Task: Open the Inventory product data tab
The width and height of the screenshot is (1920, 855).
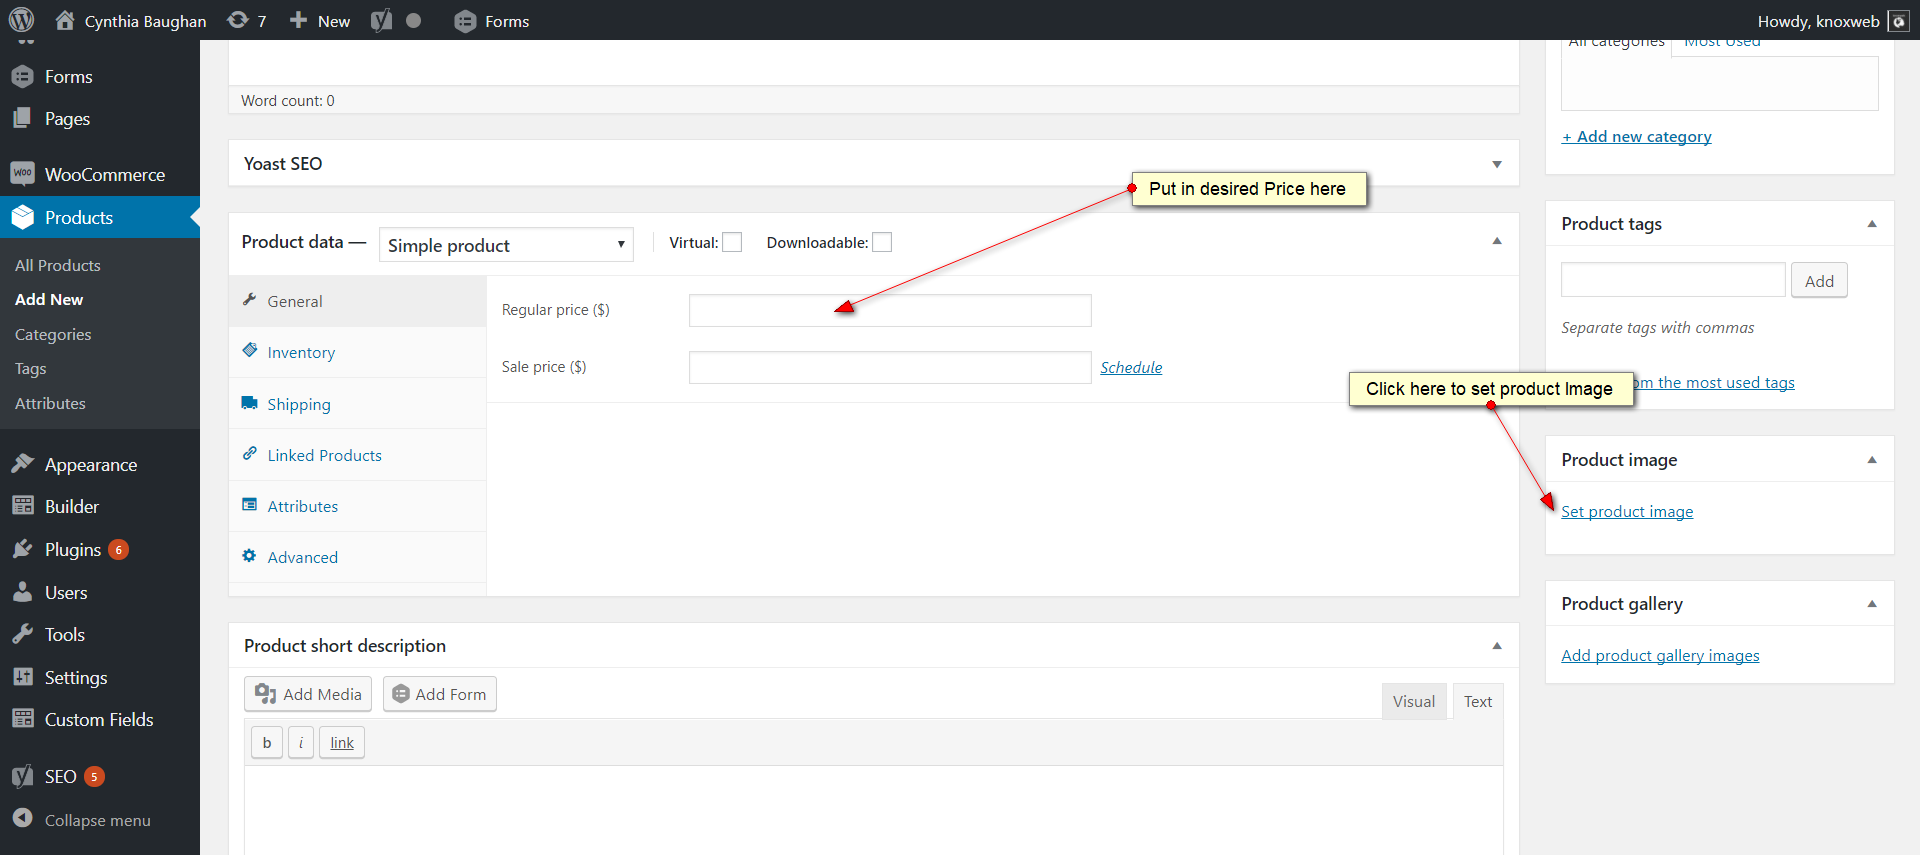Action: (x=357, y=352)
